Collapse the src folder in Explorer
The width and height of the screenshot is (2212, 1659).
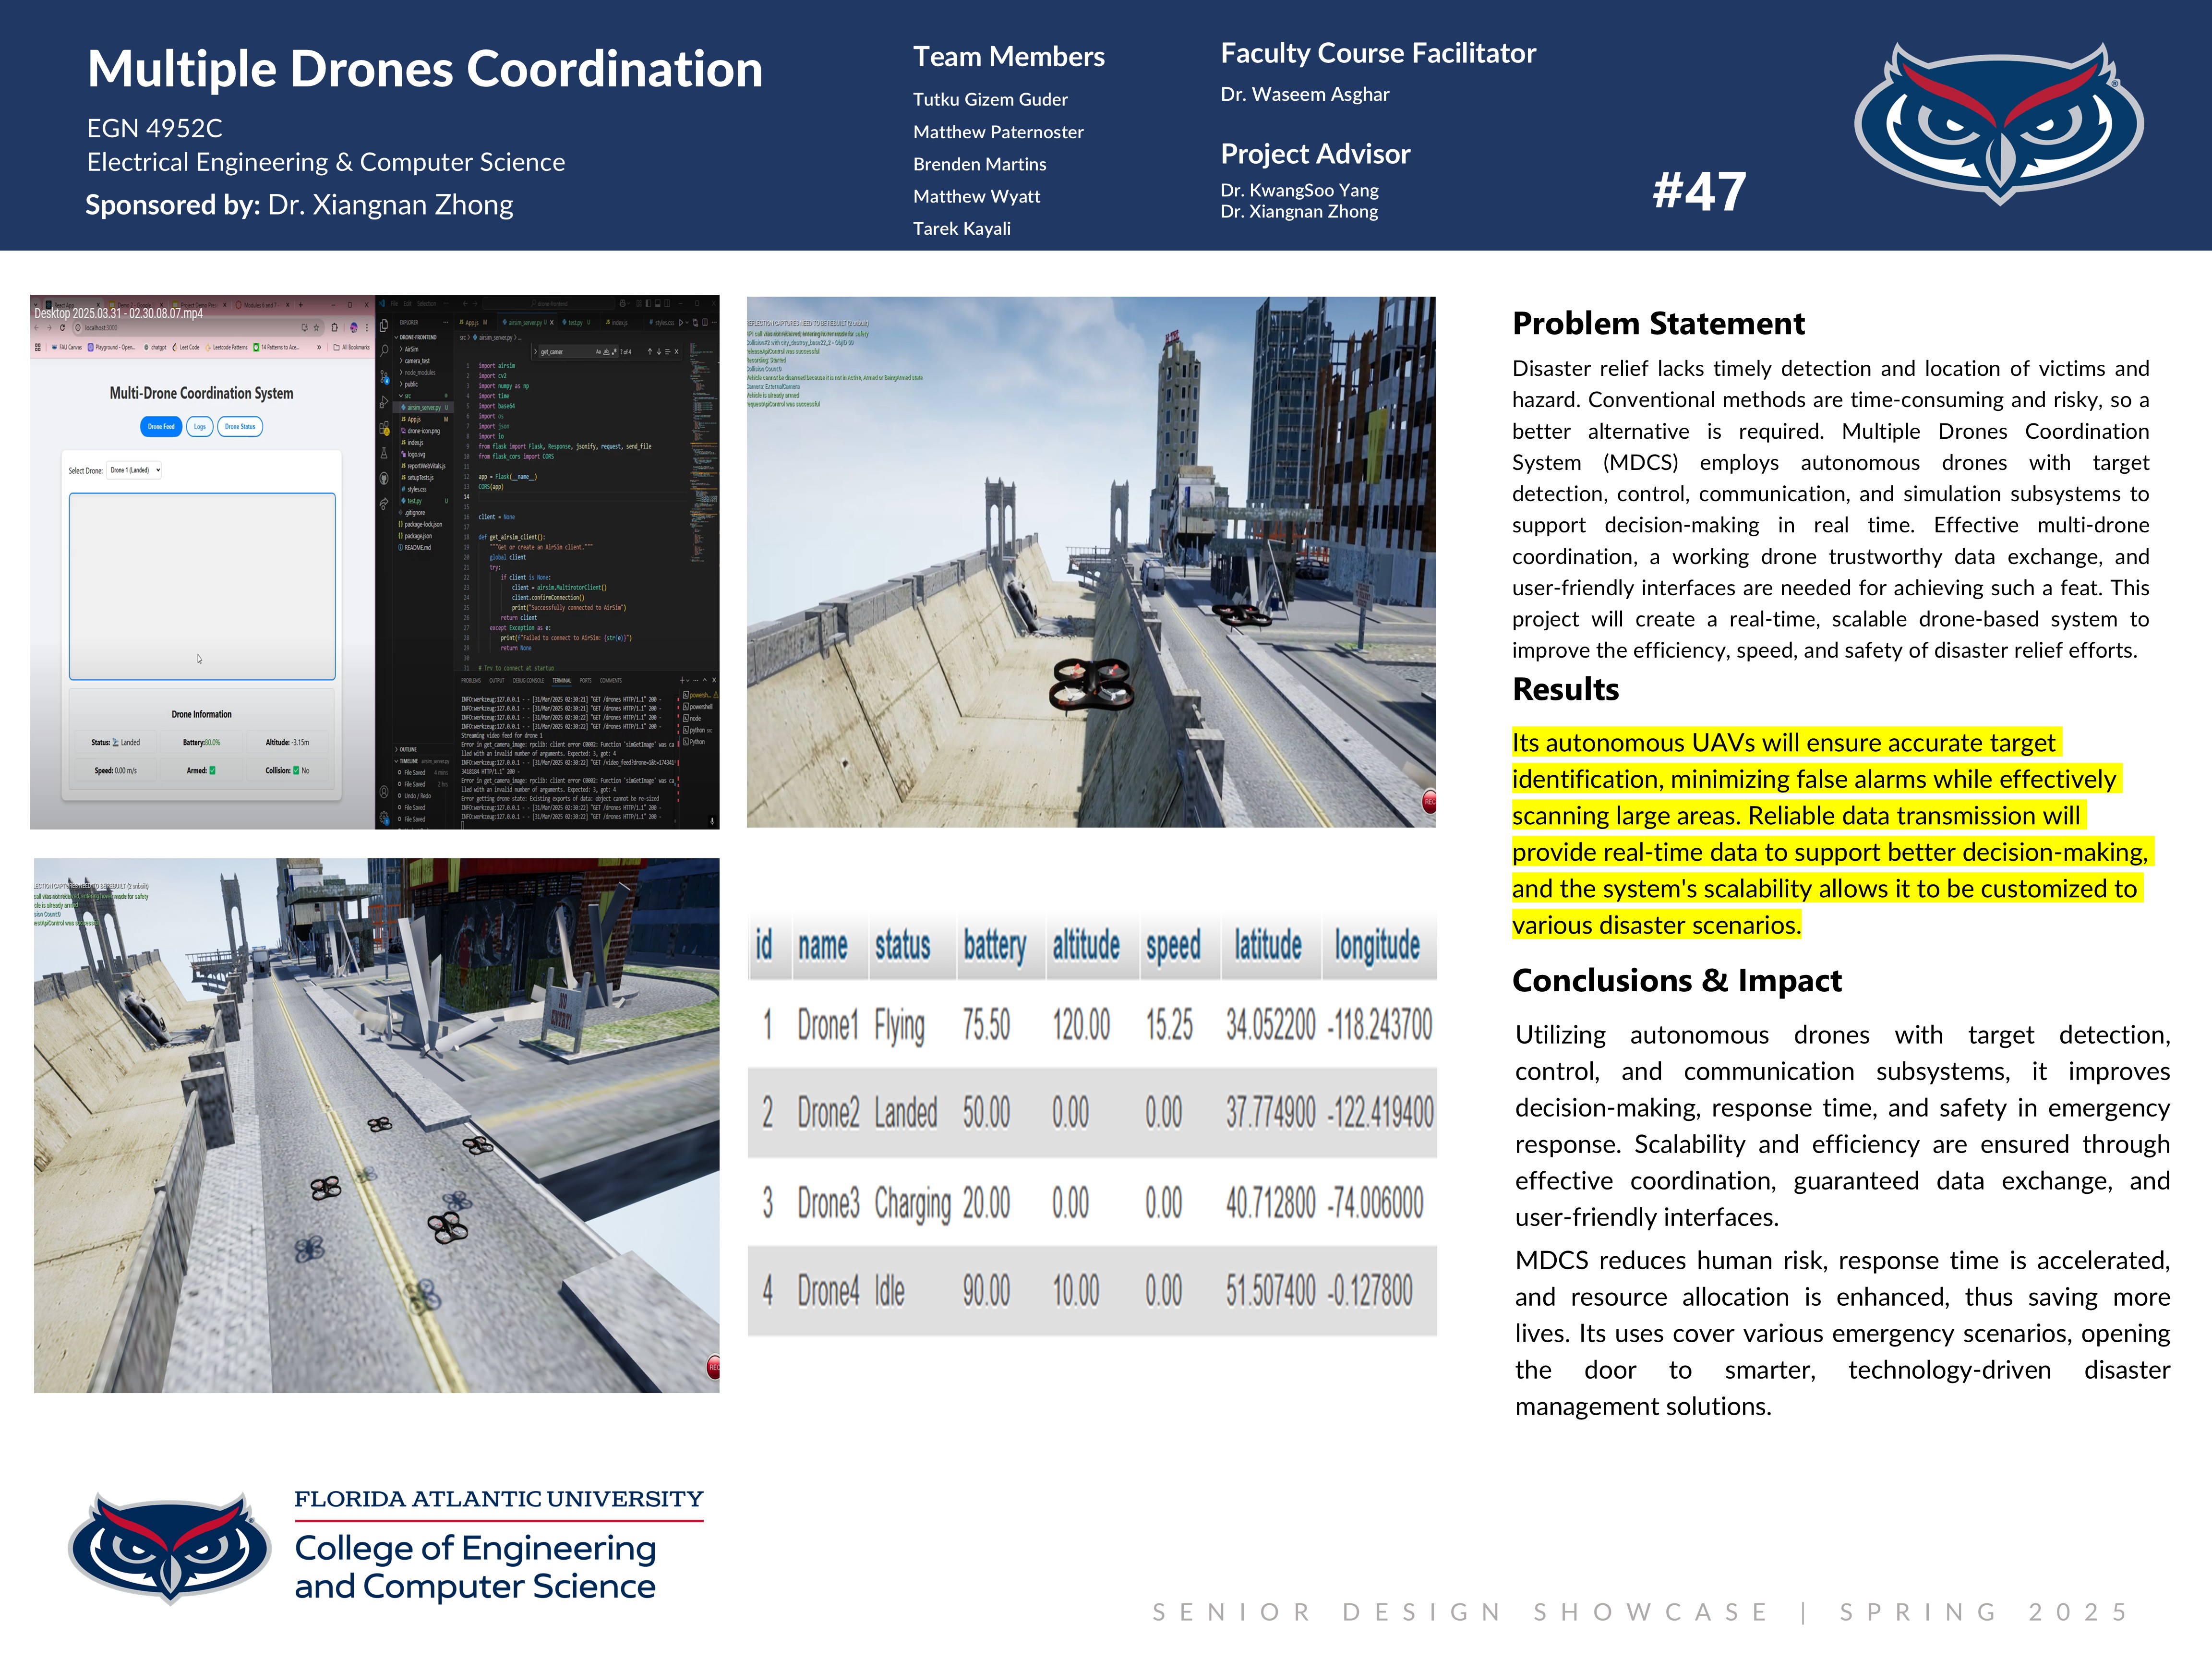(408, 396)
